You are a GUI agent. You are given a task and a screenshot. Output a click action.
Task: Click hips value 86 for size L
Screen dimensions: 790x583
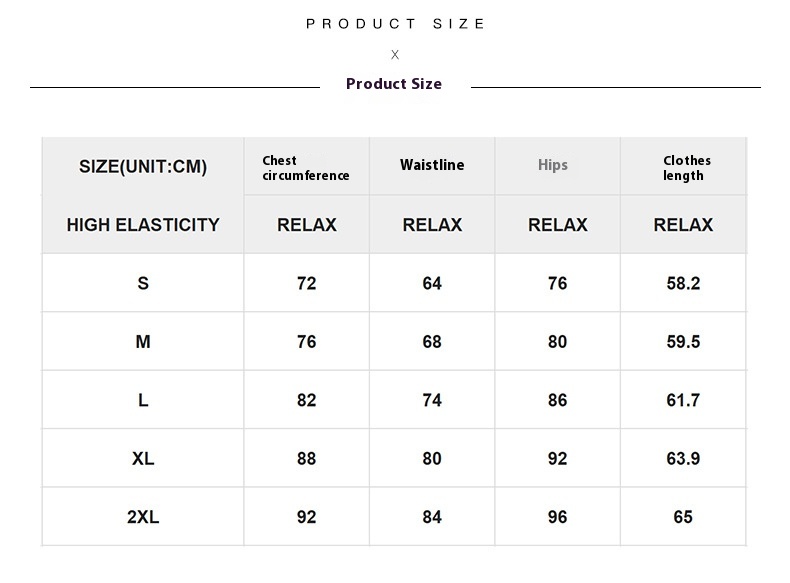tap(558, 400)
